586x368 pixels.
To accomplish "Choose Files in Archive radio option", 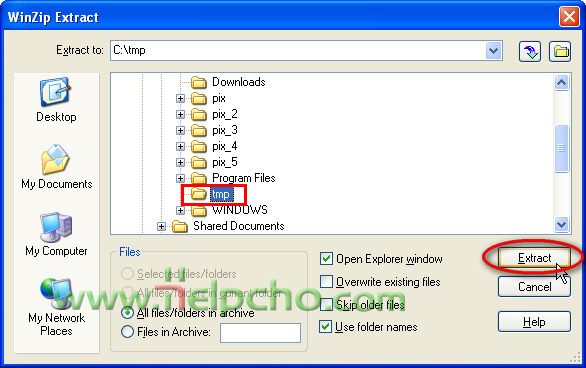I will [127, 332].
